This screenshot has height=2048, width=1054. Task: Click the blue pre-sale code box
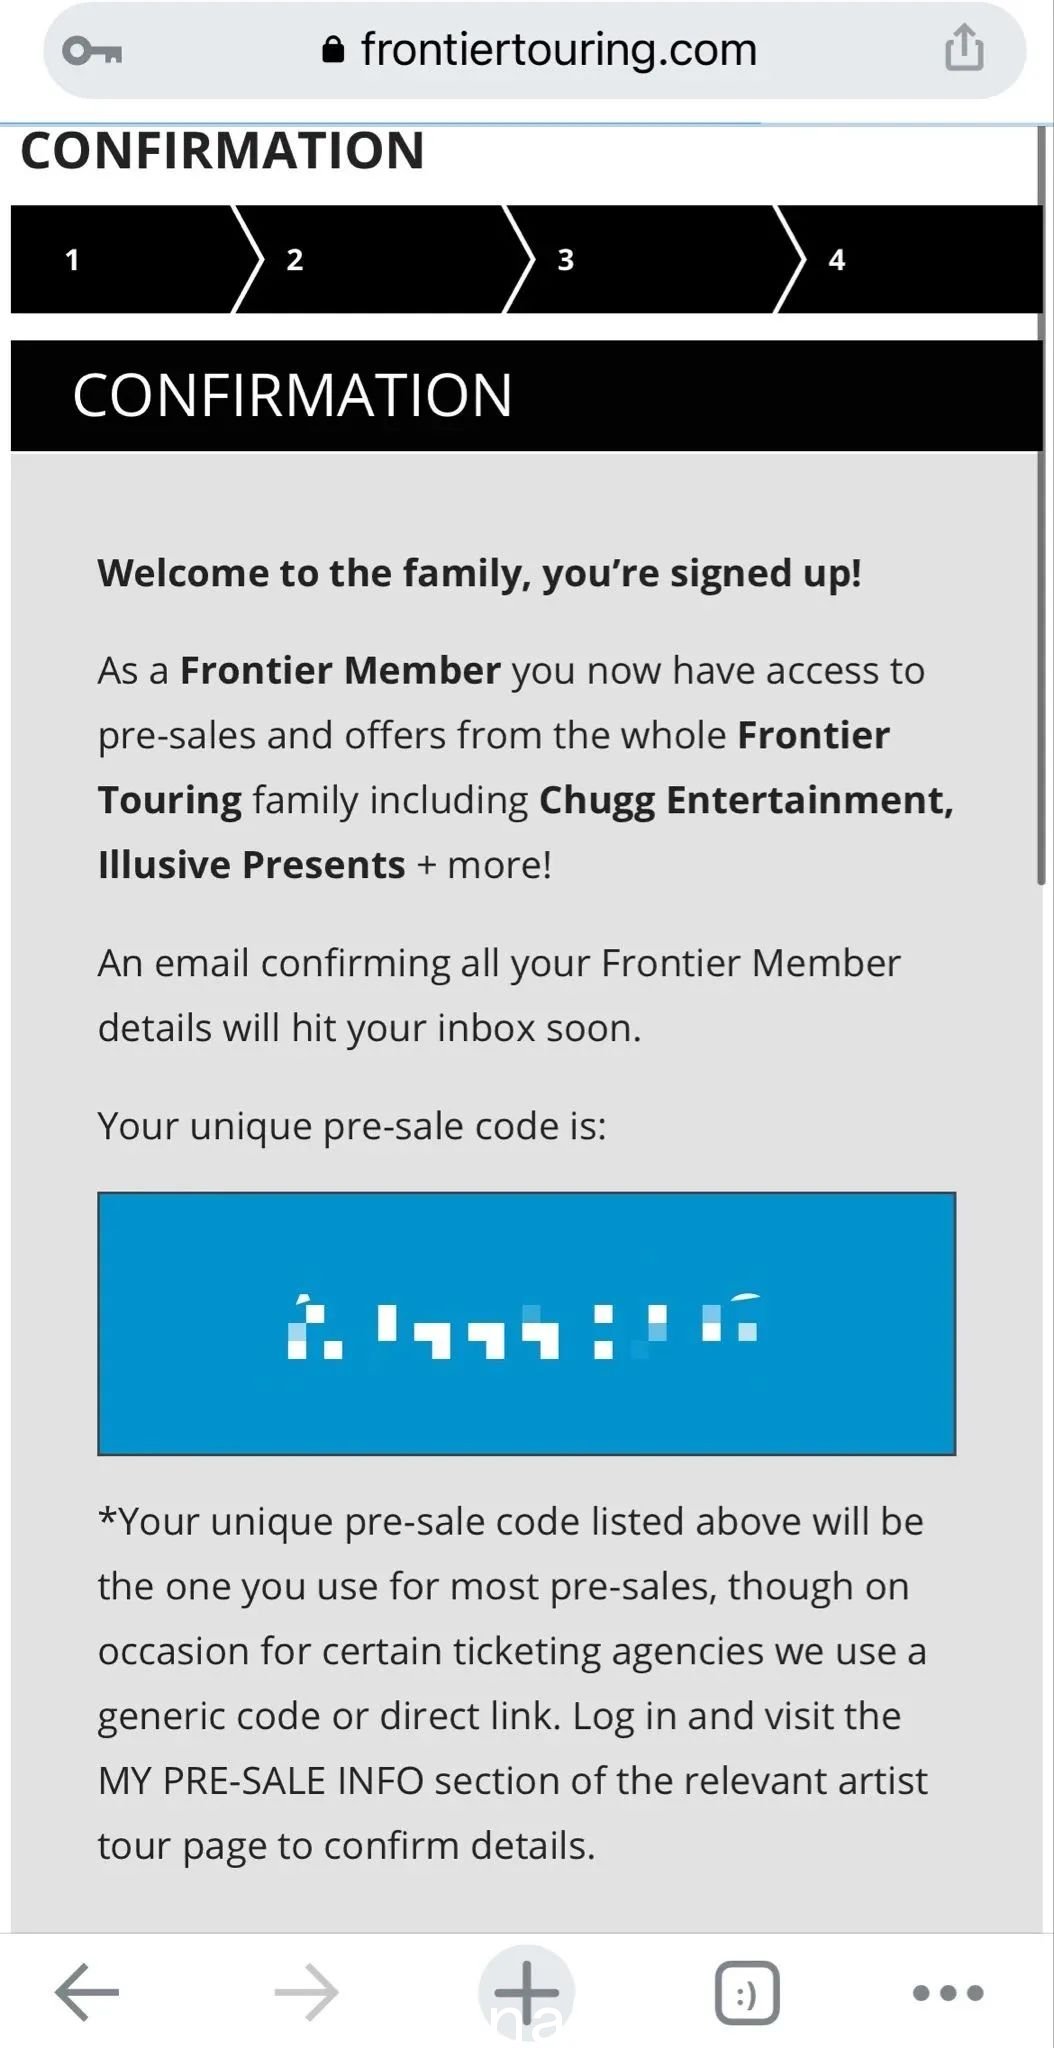point(527,1323)
